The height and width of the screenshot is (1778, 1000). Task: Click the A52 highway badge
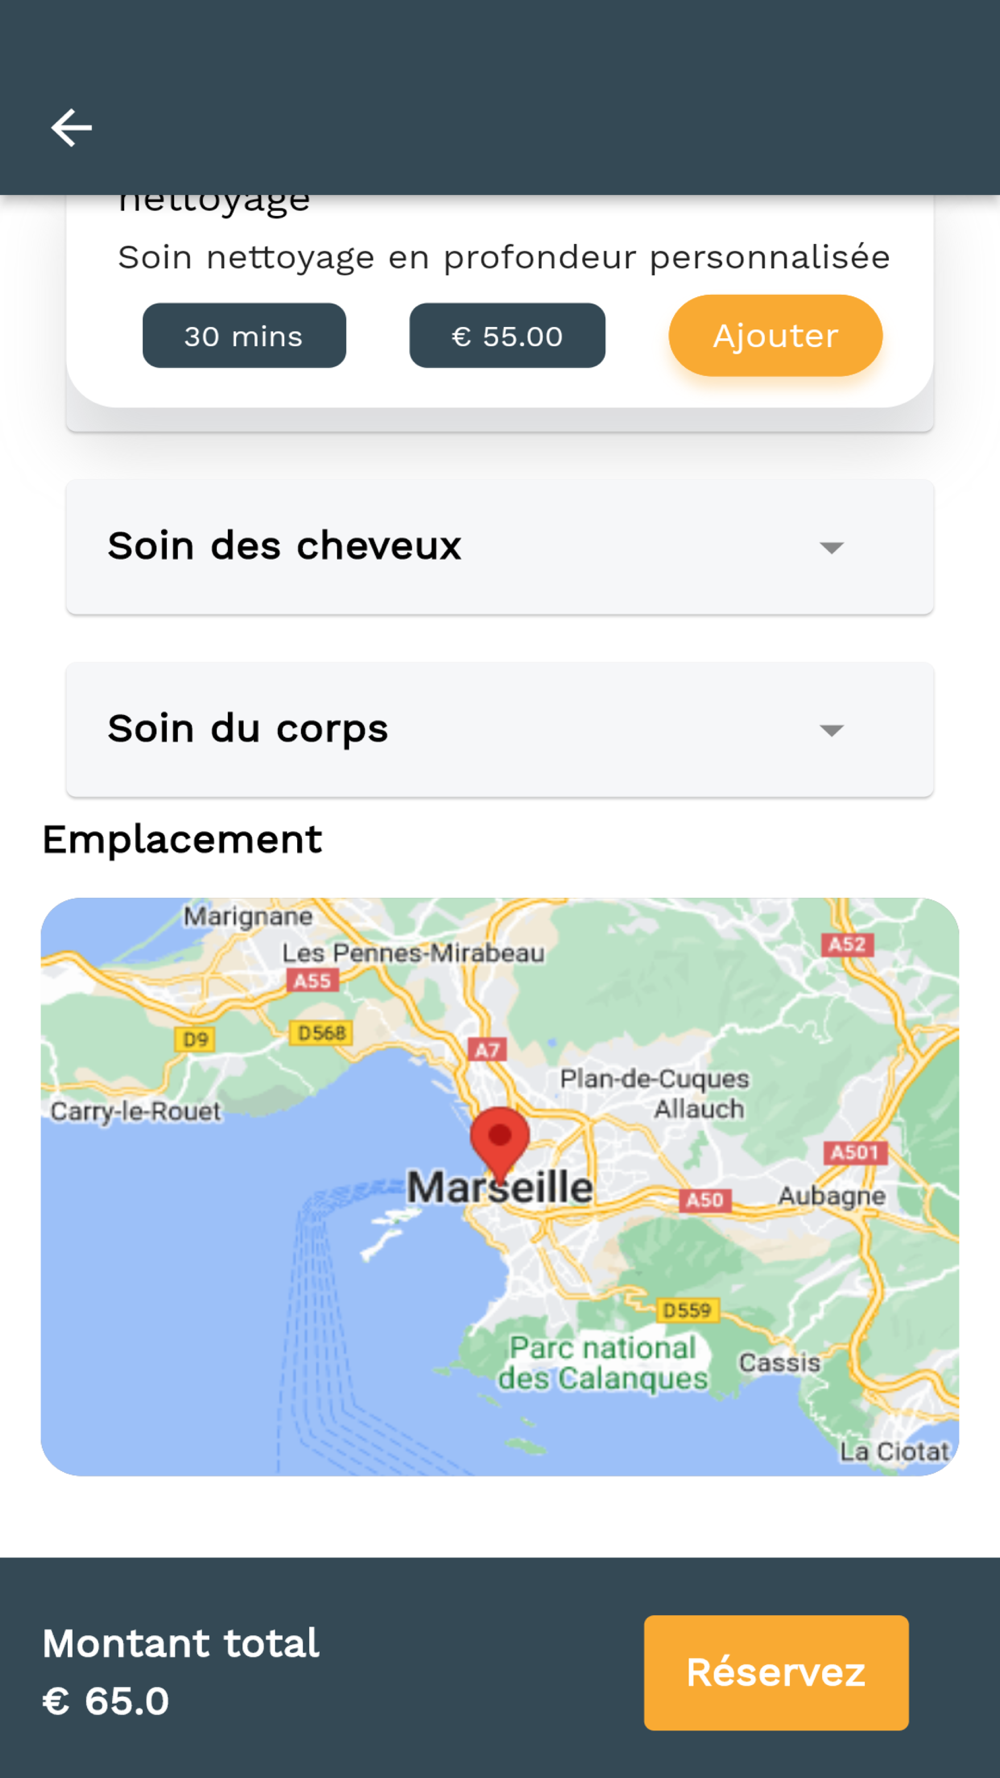(847, 944)
